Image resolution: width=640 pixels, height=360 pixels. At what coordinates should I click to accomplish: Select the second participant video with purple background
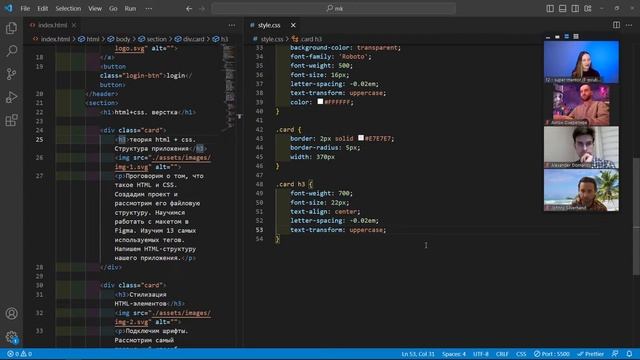pyautogui.click(x=581, y=104)
